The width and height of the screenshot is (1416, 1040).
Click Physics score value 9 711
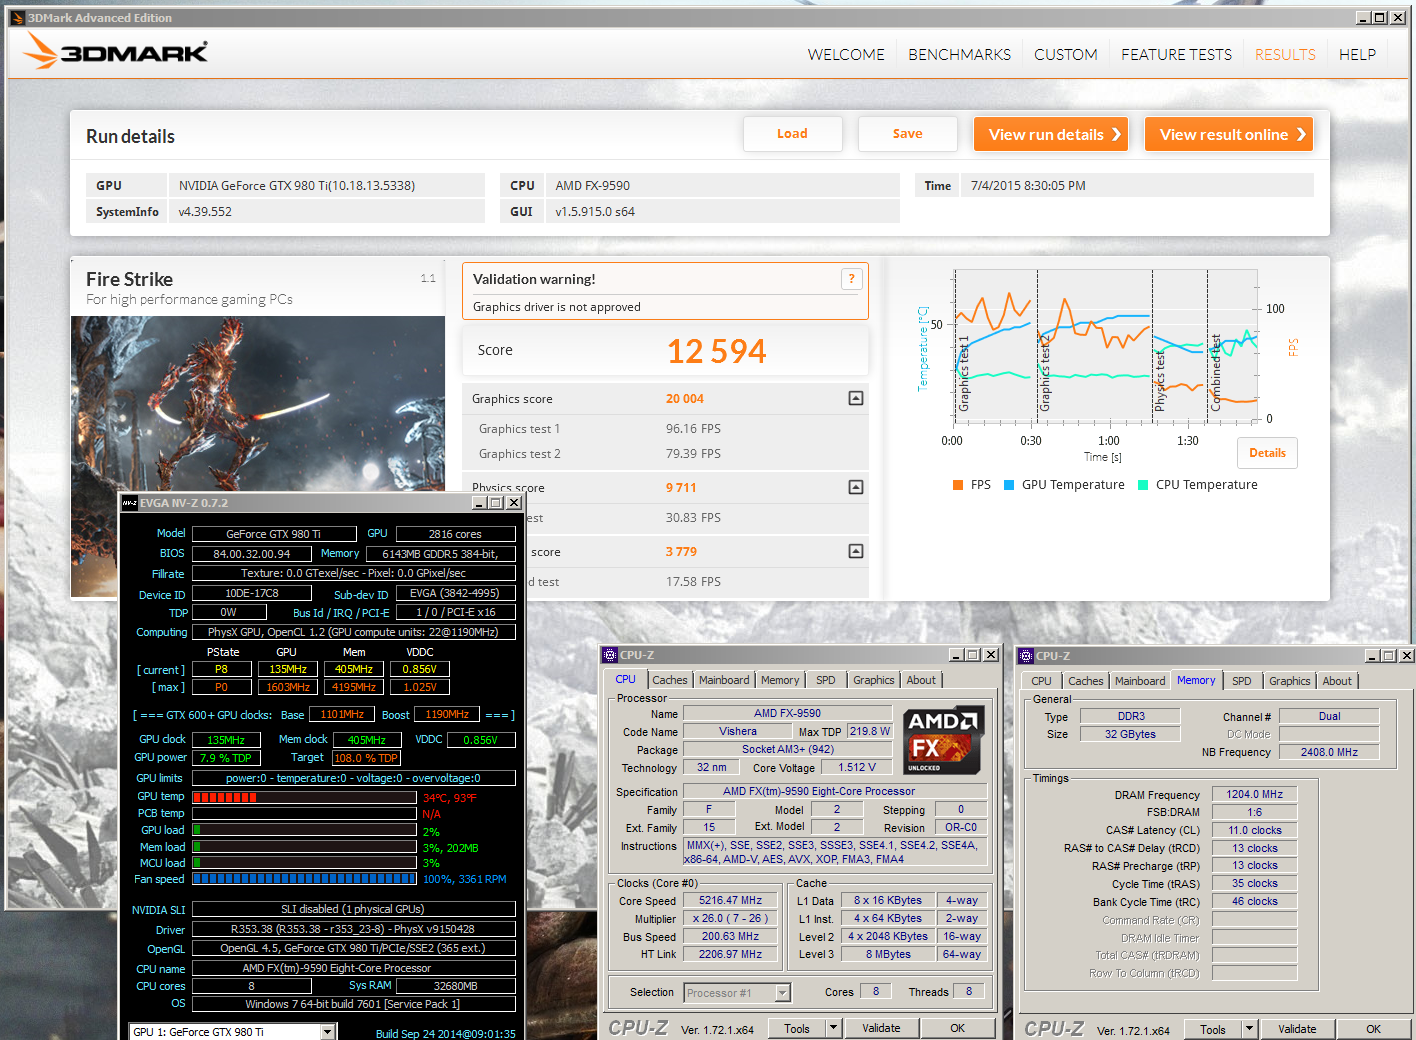click(681, 488)
